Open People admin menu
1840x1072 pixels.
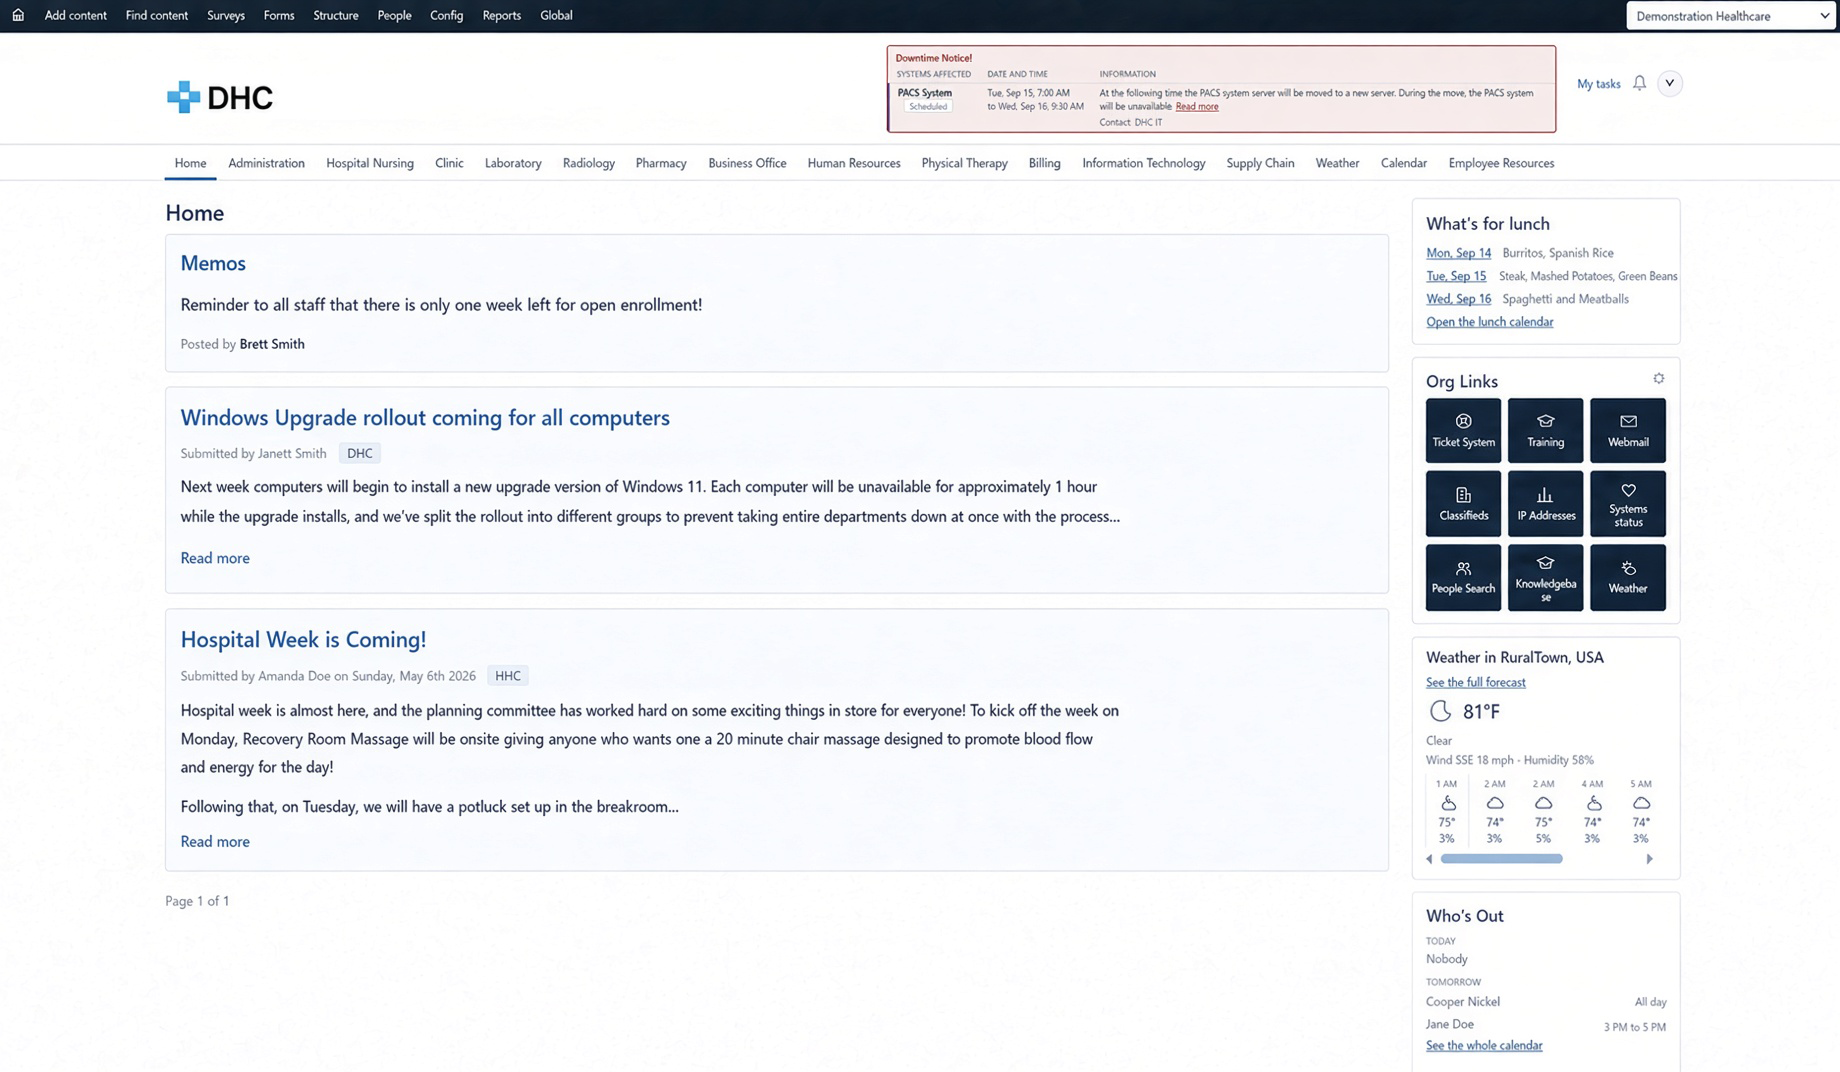(394, 15)
